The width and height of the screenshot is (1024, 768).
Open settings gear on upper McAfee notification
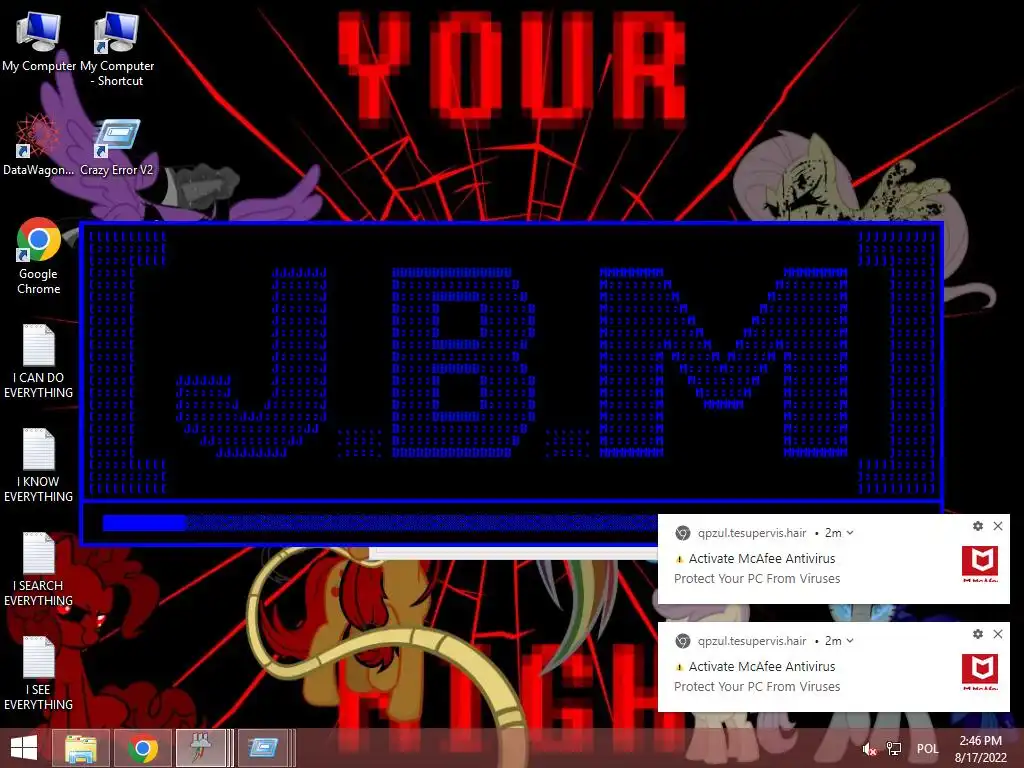pos(978,526)
